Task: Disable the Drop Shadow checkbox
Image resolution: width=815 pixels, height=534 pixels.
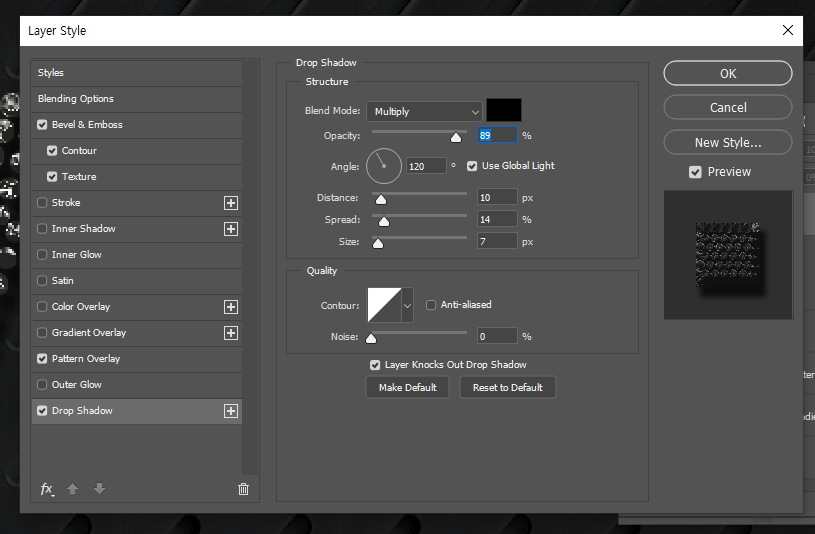Action: click(x=42, y=411)
